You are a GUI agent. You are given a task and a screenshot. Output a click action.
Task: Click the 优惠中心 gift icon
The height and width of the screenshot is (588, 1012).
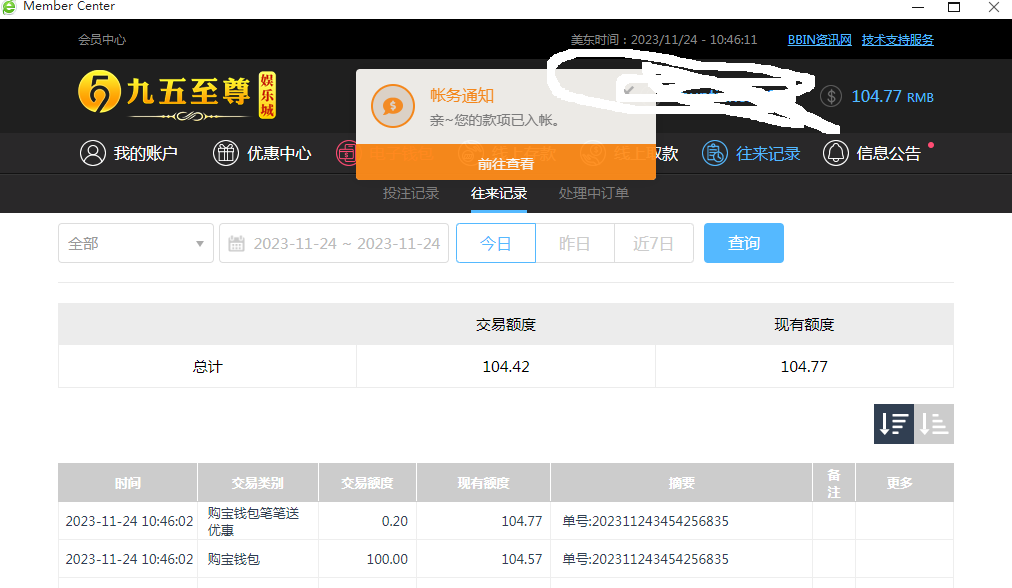click(226, 153)
